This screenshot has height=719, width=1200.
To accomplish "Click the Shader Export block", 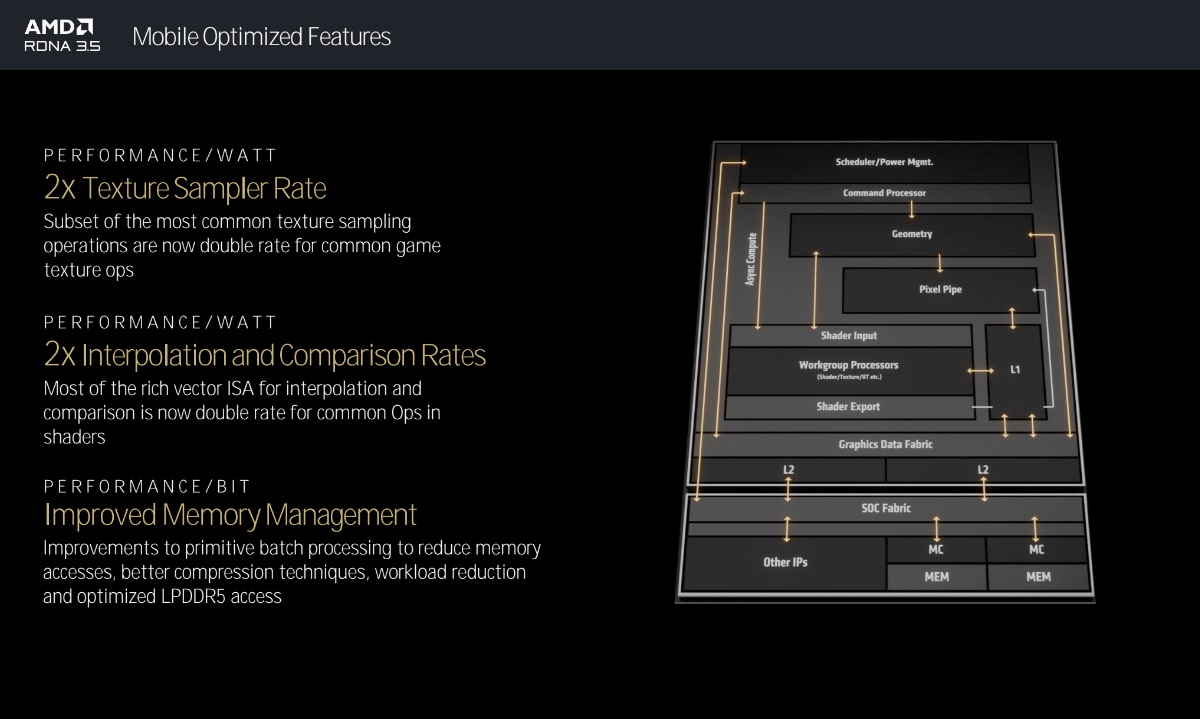I will coord(848,407).
